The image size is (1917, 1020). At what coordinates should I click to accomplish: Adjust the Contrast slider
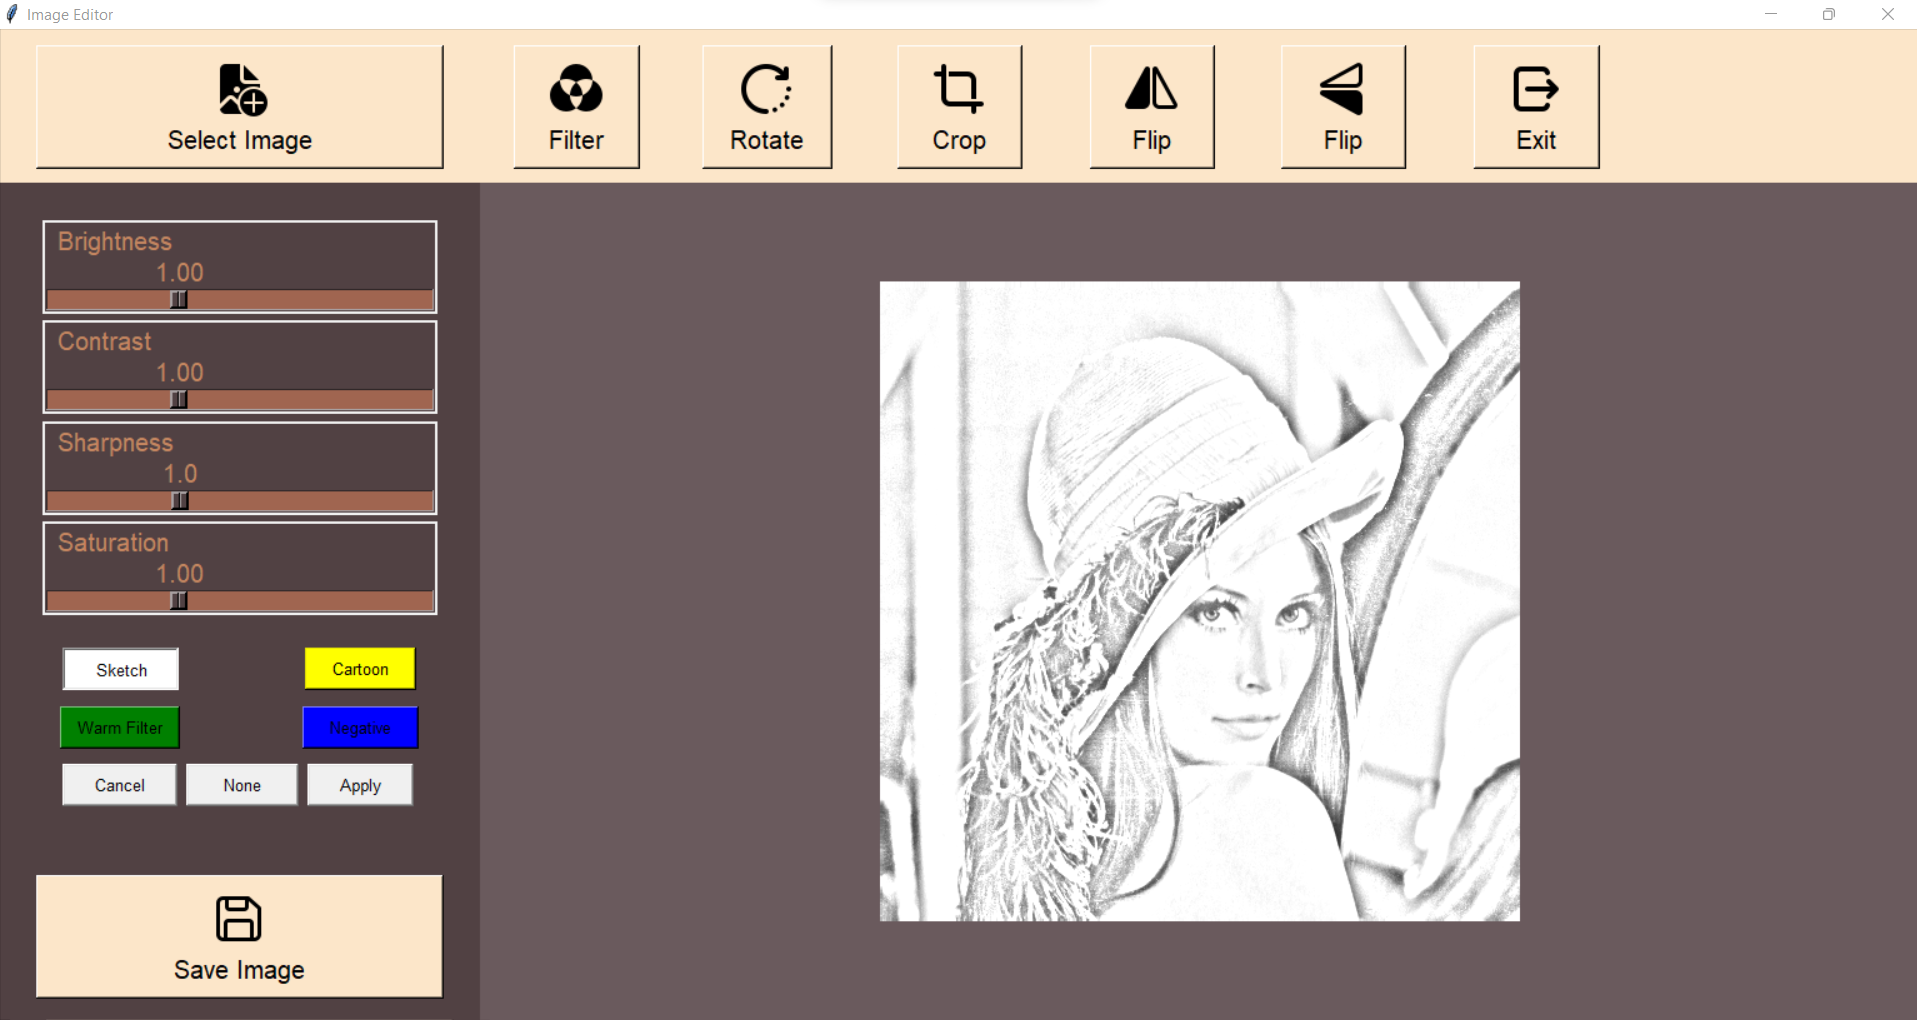[178, 399]
